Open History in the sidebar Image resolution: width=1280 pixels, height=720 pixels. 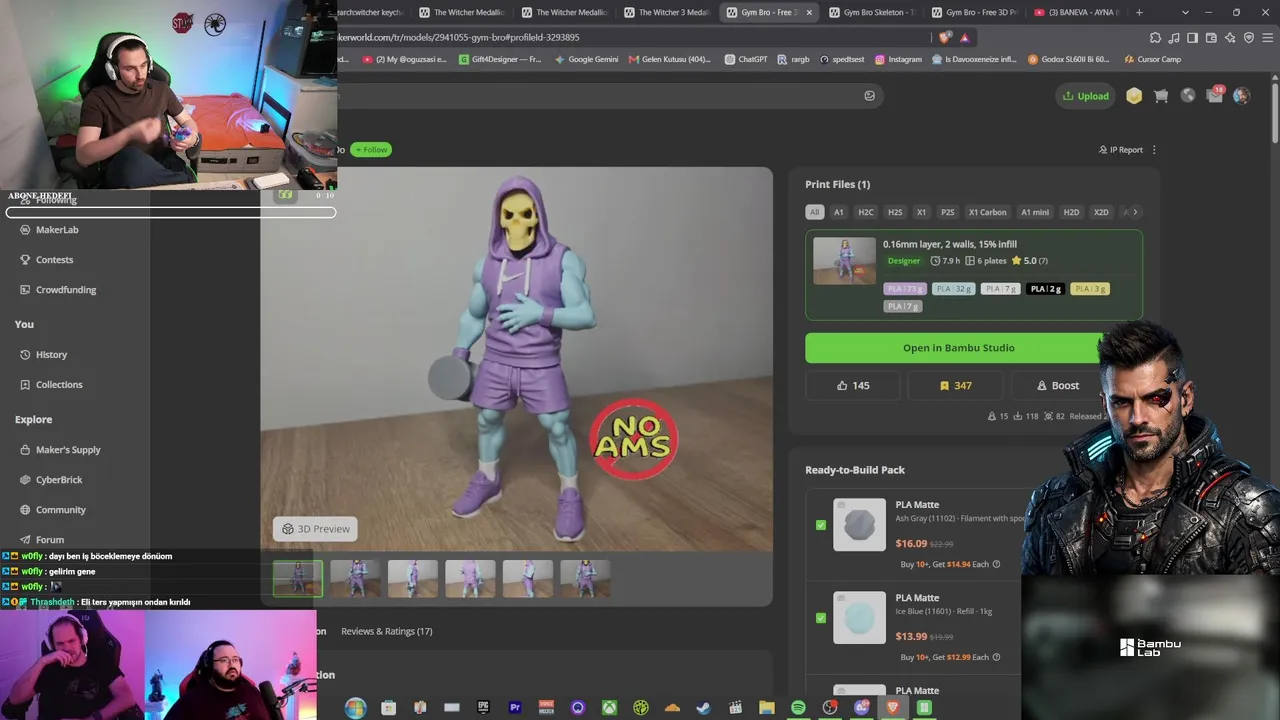[x=52, y=355]
